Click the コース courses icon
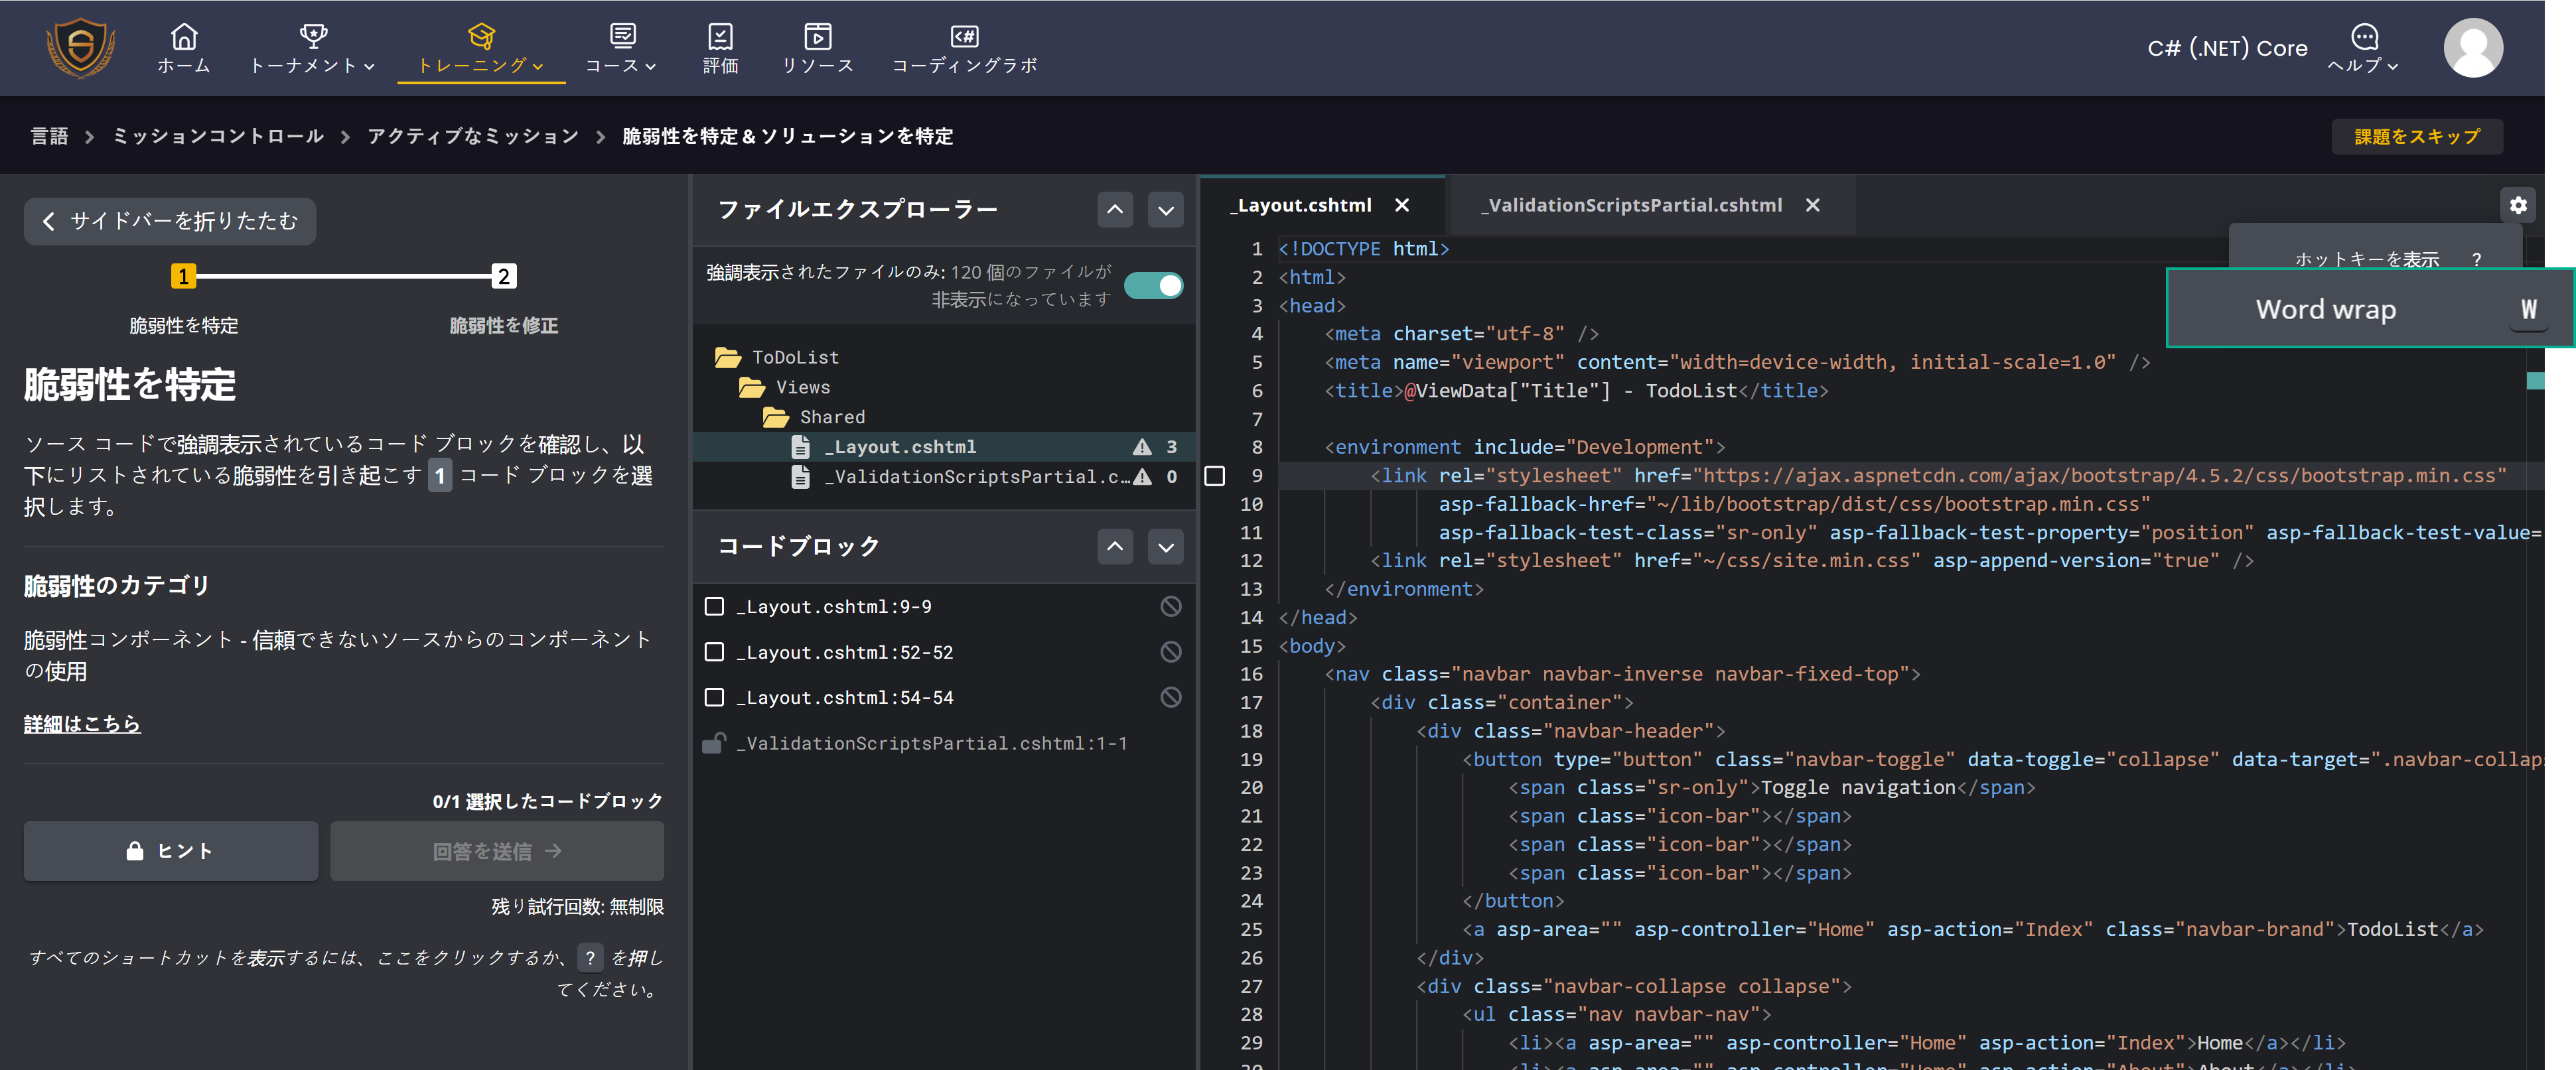 pyautogui.click(x=622, y=36)
